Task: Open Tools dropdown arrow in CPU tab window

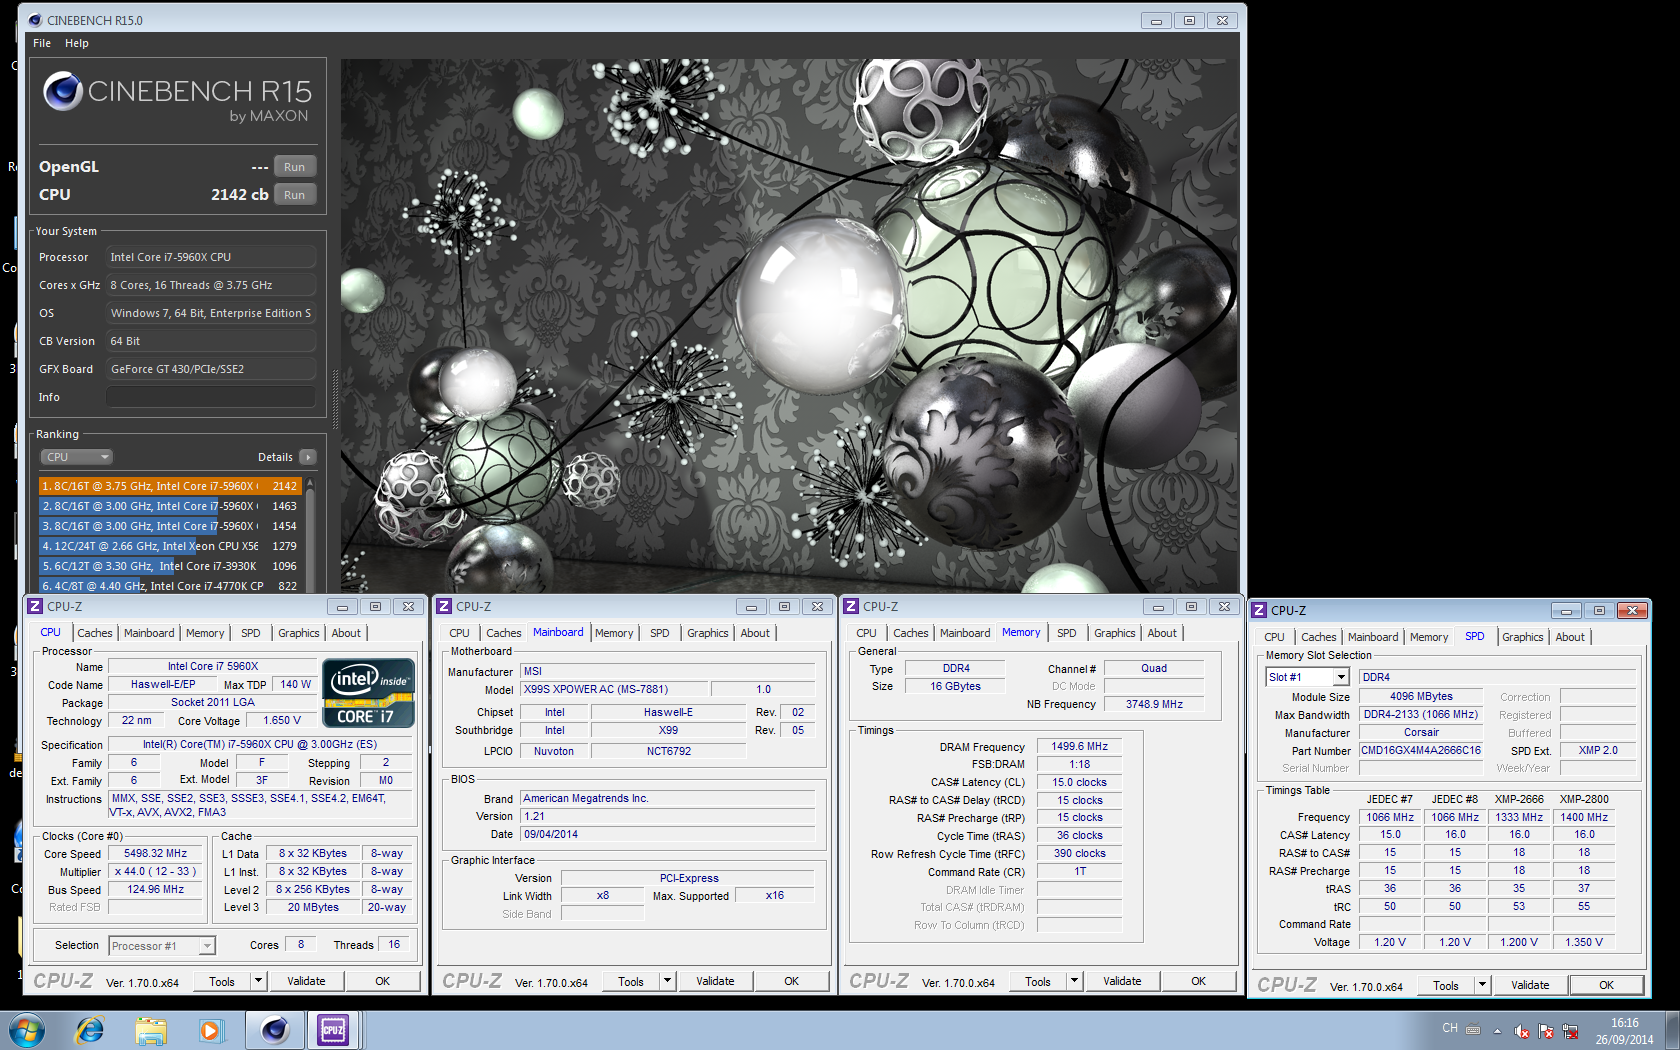Action: coord(258,981)
